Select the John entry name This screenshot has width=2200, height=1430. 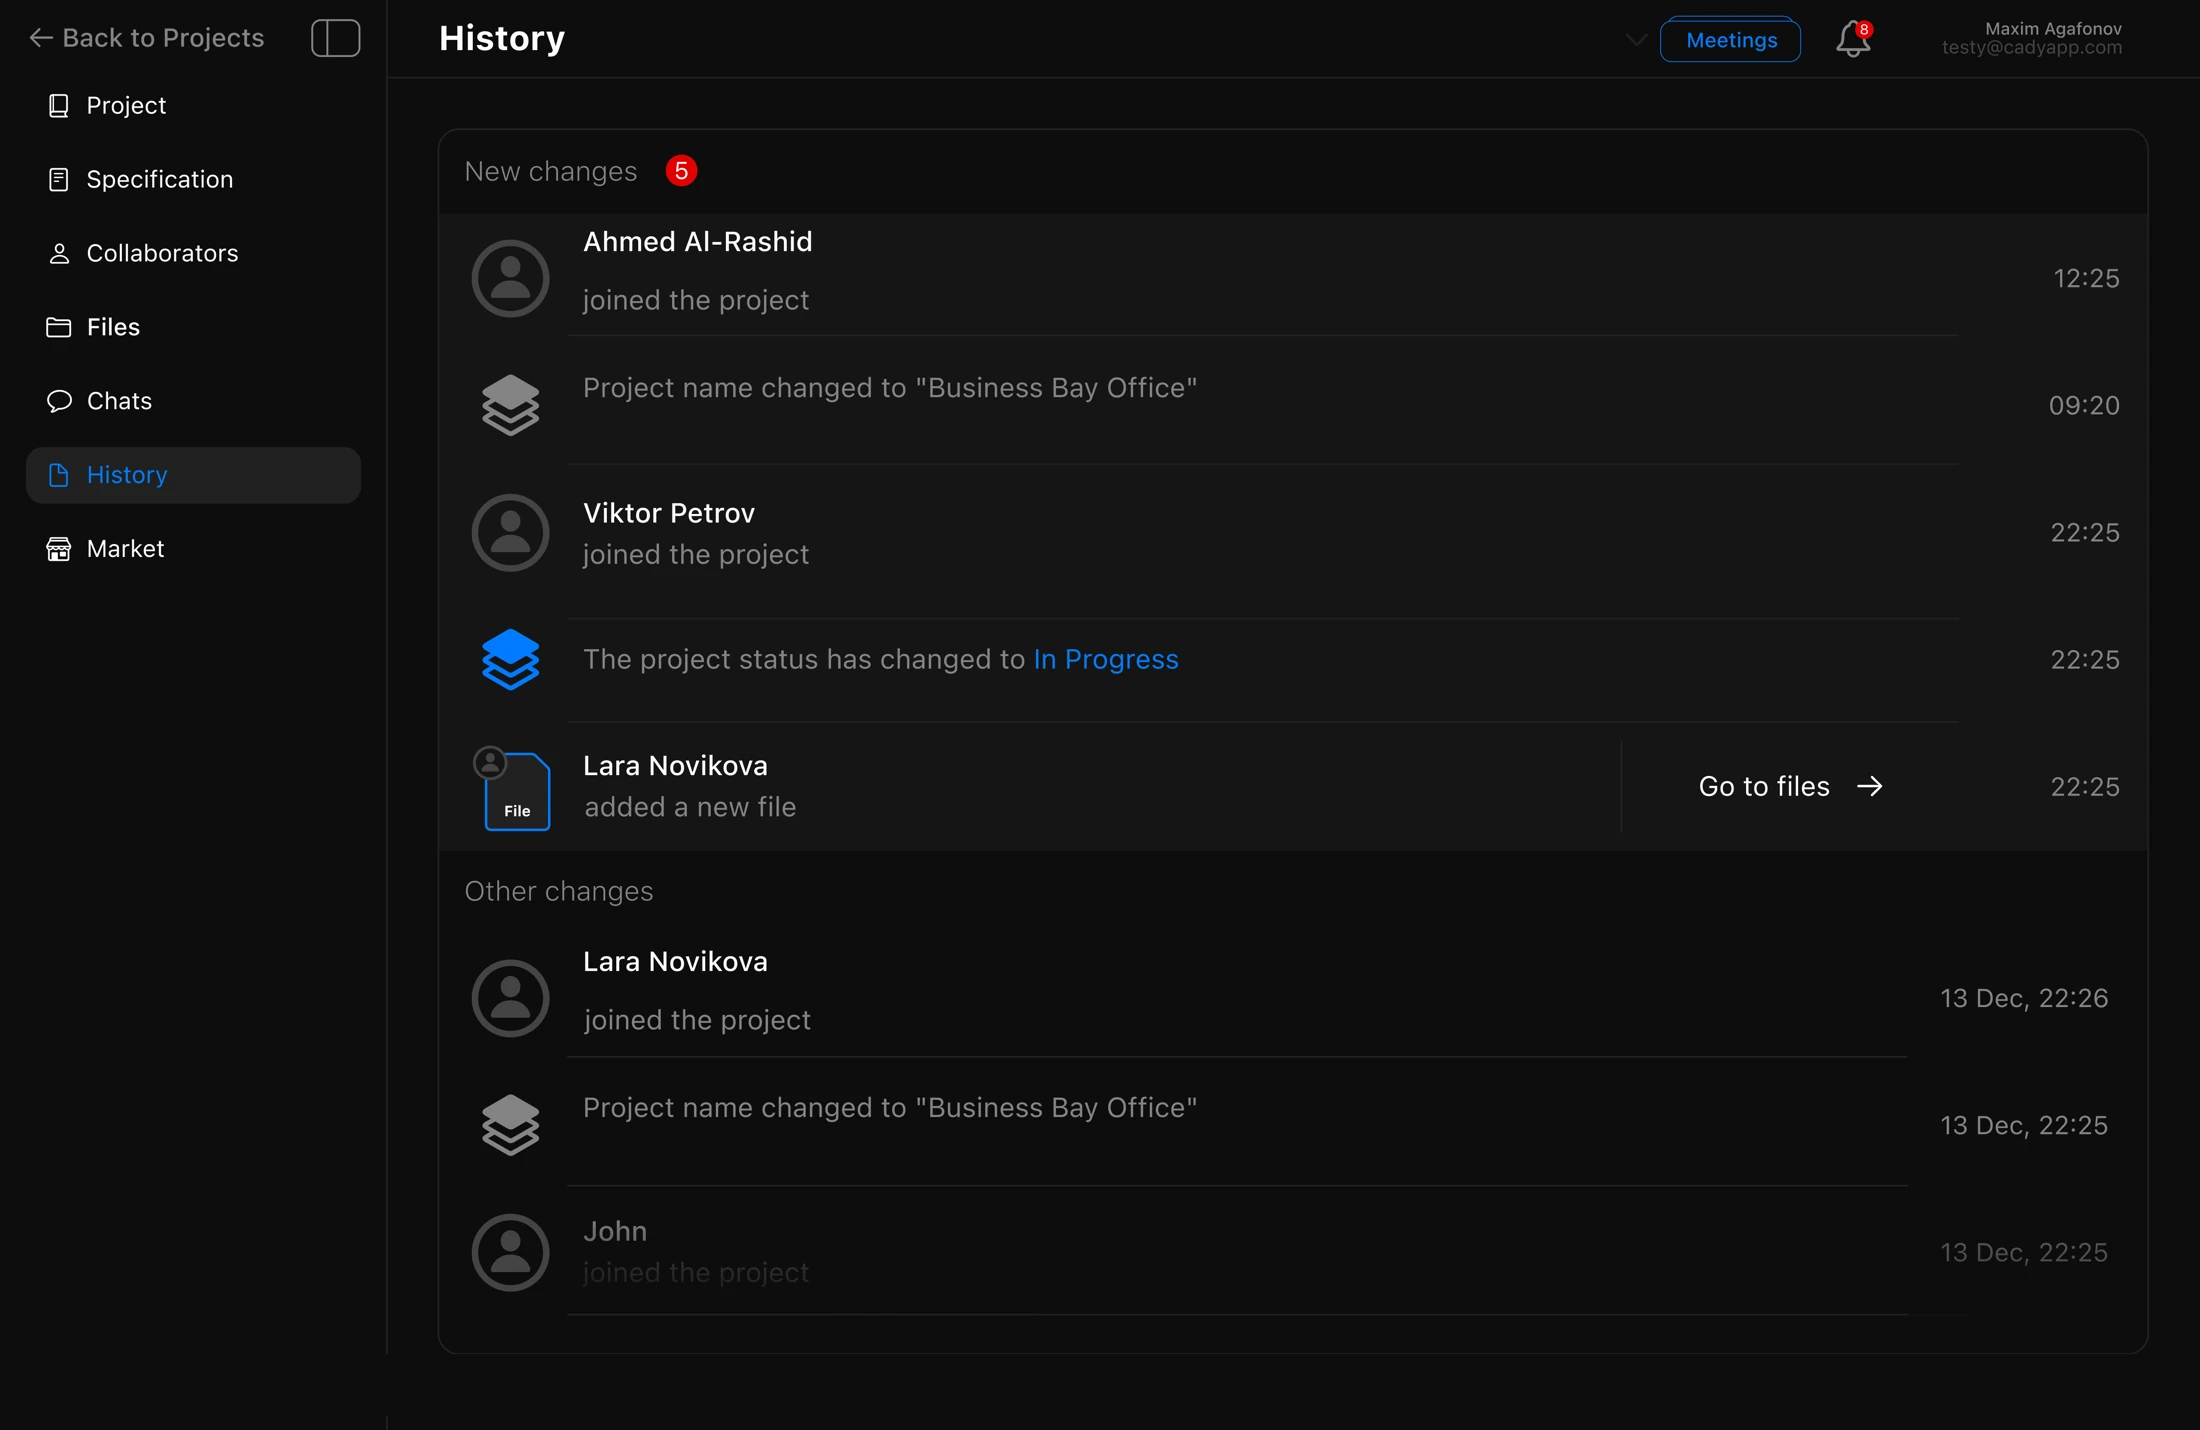(x=615, y=1231)
